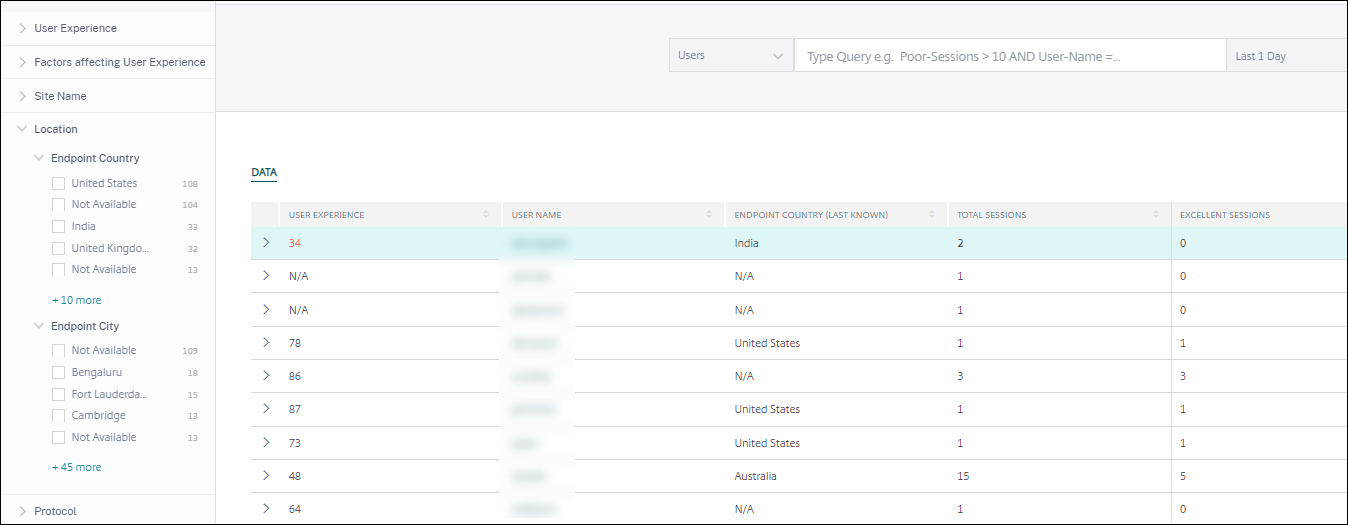Sort by Endpoint Country column arrows
1348x525 pixels.
[x=931, y=215]
